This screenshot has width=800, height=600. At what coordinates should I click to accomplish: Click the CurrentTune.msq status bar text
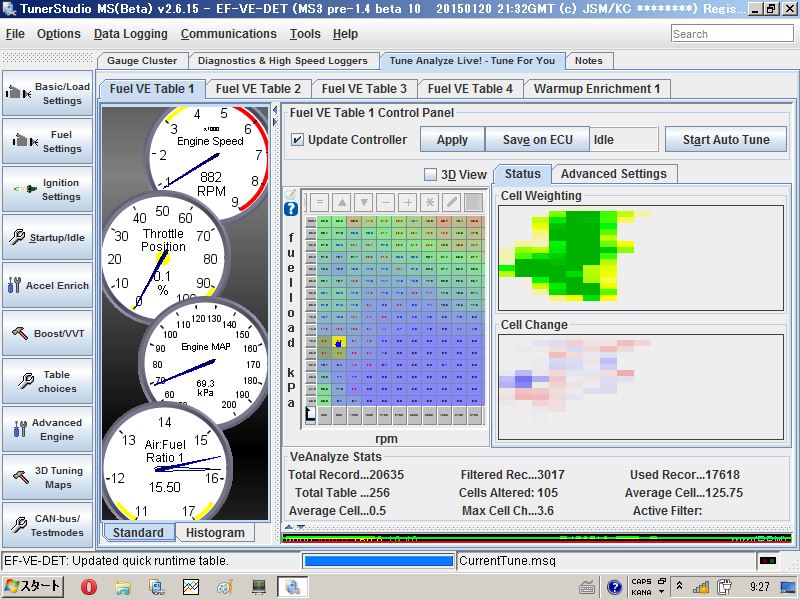tap(507, 561)
